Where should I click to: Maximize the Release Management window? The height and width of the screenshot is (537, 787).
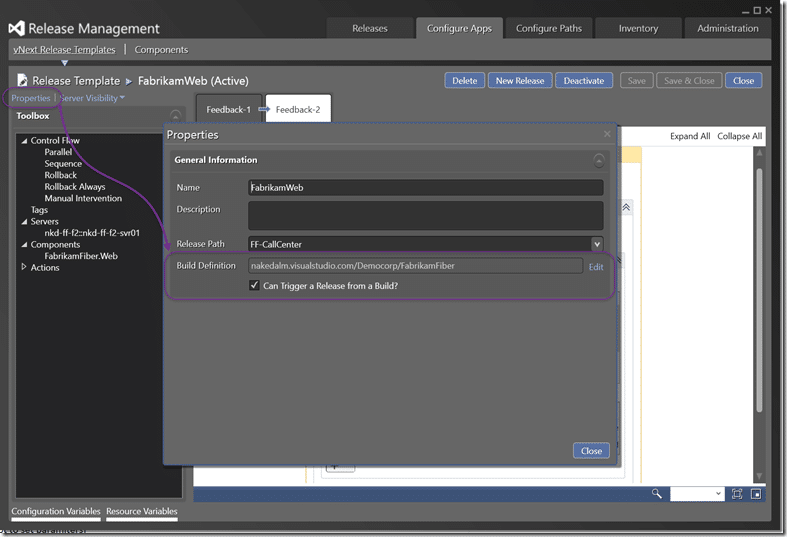757,10
